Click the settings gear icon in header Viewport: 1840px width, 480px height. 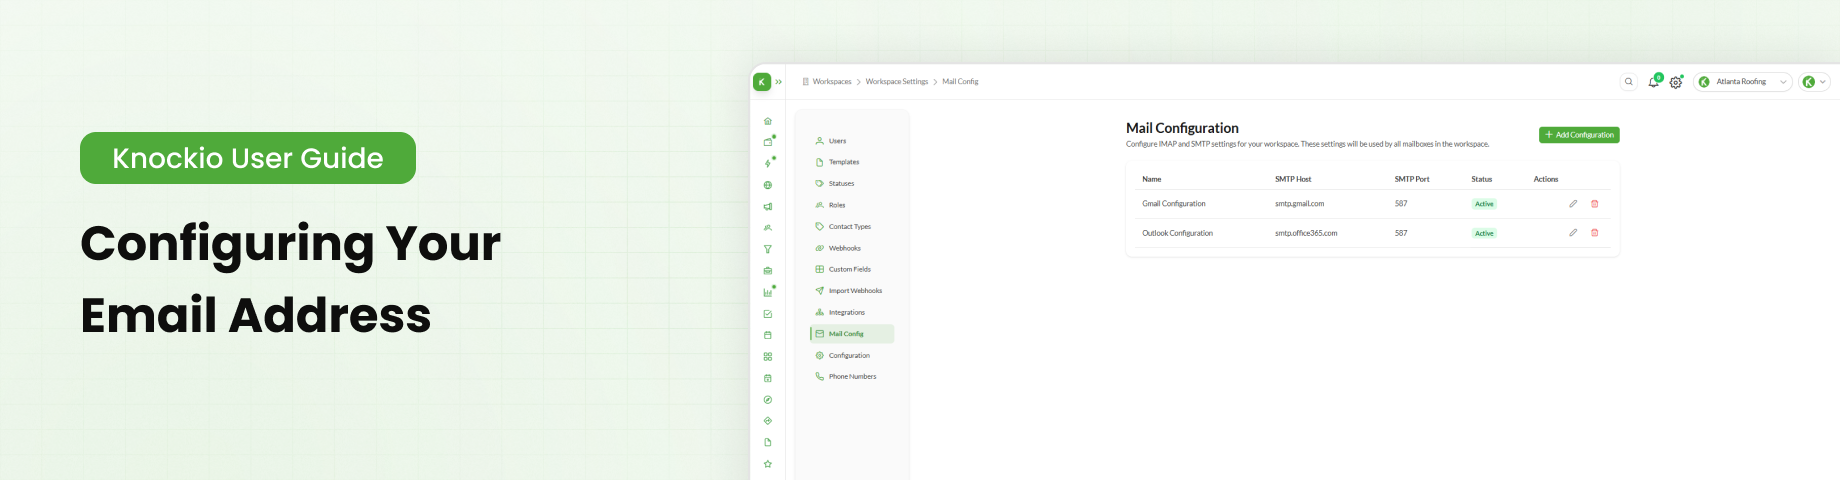[x=1676, y=82]
